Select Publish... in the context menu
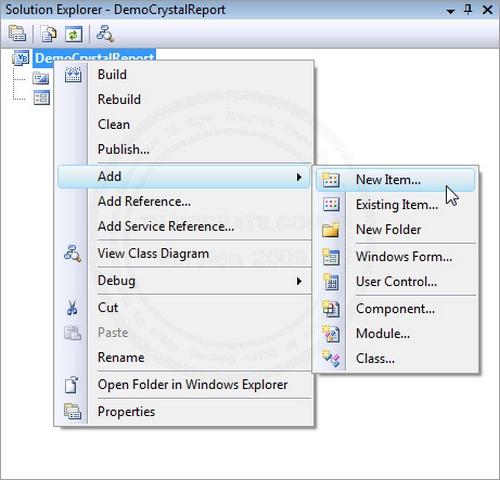 [x=123, y=149]
